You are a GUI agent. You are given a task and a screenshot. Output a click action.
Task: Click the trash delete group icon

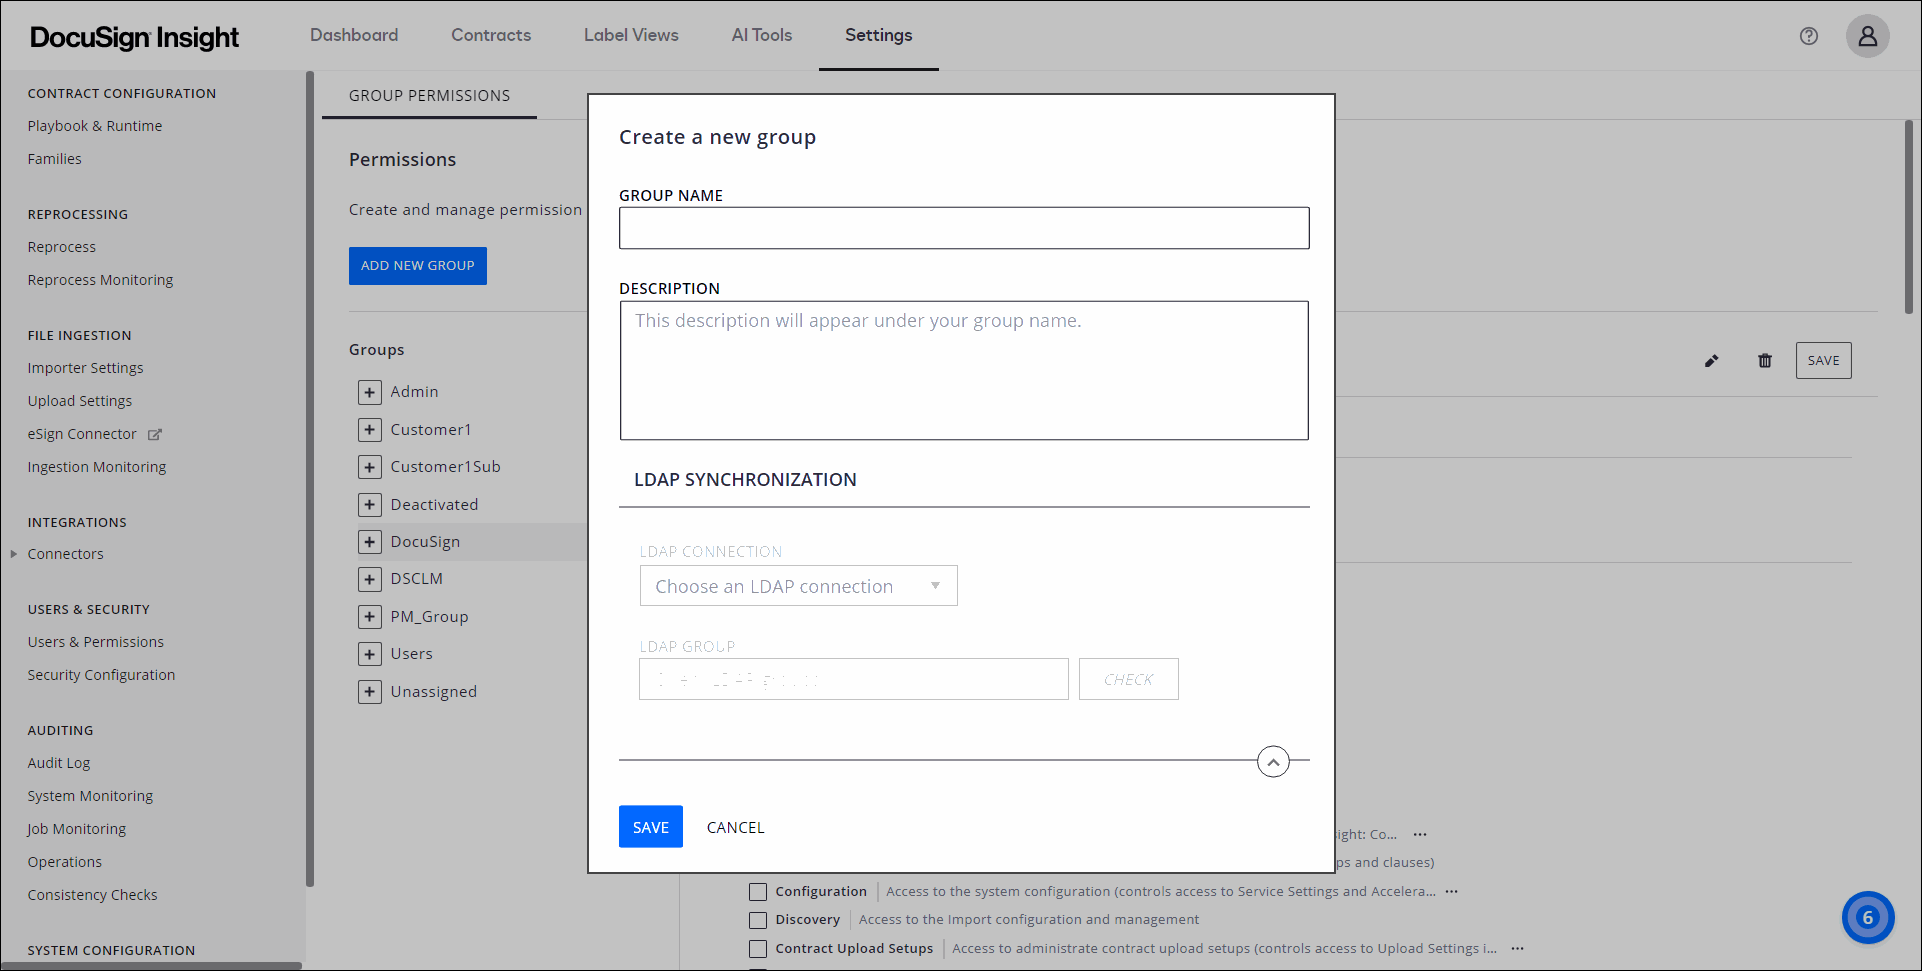[1765, 361]
